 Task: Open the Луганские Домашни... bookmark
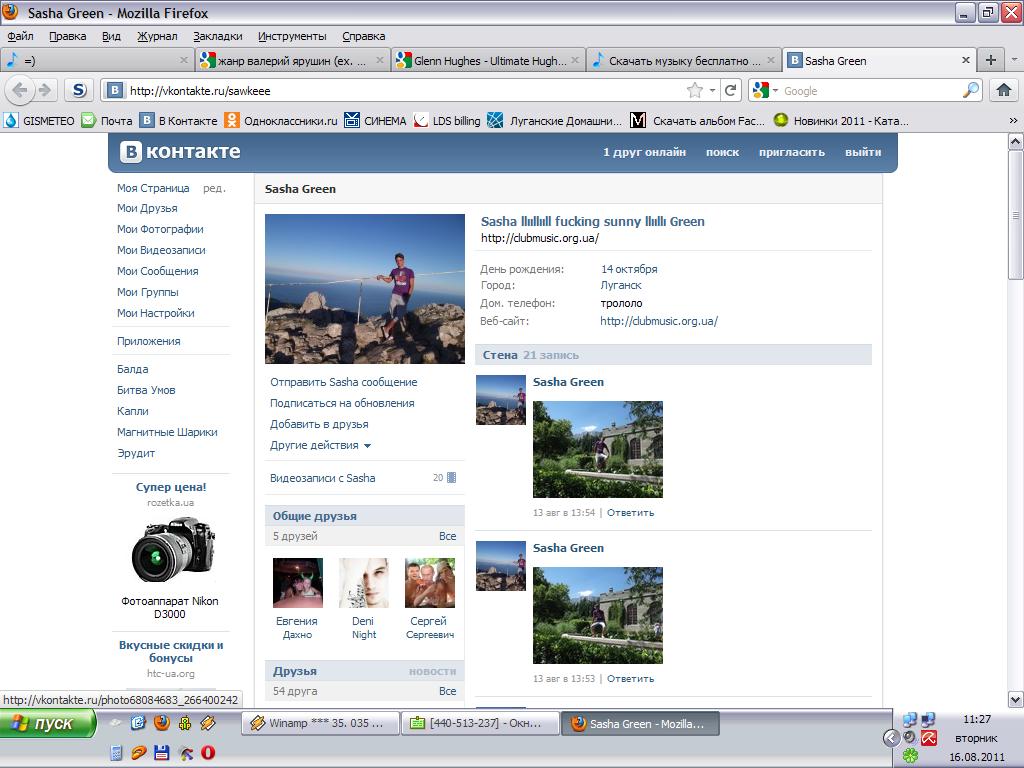click(555, 121)
